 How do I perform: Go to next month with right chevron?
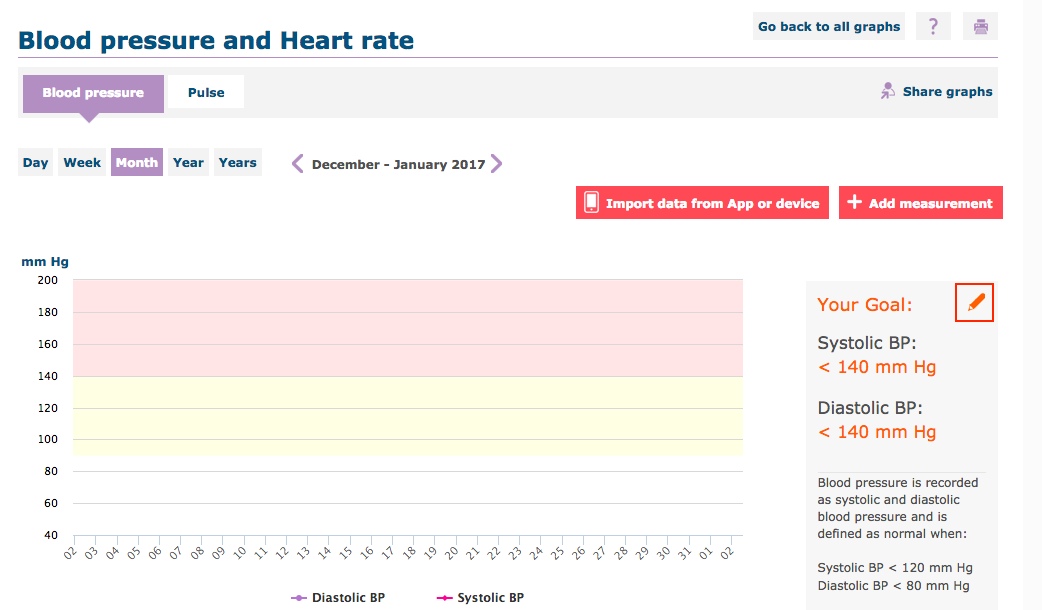496,163
